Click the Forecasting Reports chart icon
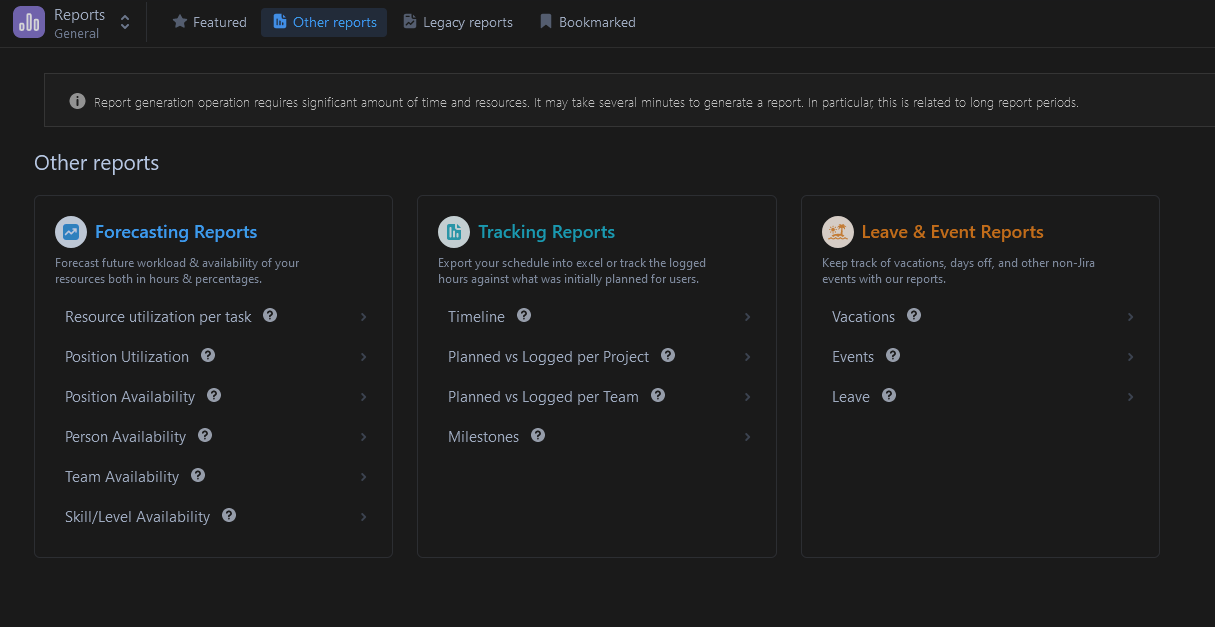 coord(71,232)
